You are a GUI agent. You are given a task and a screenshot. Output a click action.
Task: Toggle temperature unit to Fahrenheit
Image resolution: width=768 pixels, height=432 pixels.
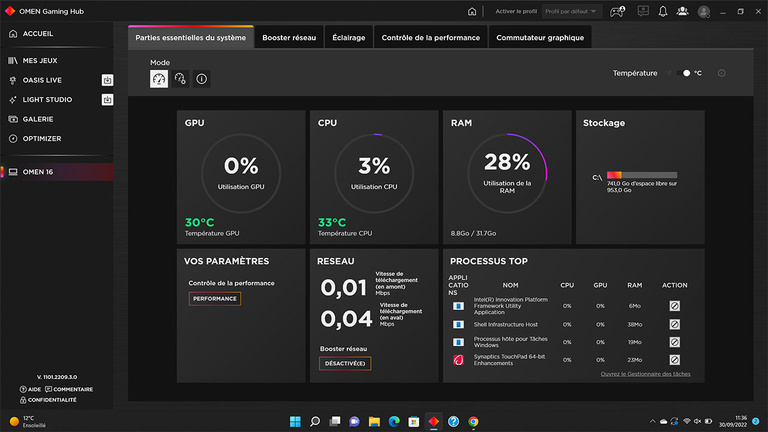click(x=683, y=73)
